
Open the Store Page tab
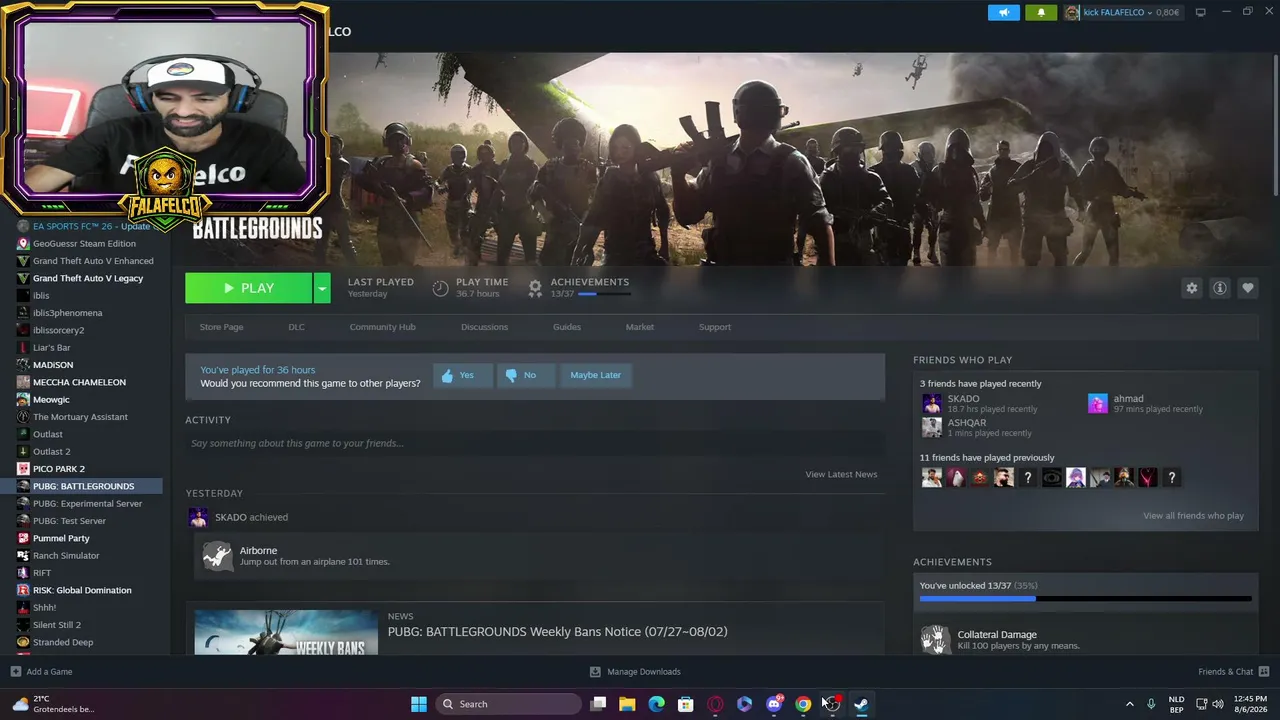(221, 327)
